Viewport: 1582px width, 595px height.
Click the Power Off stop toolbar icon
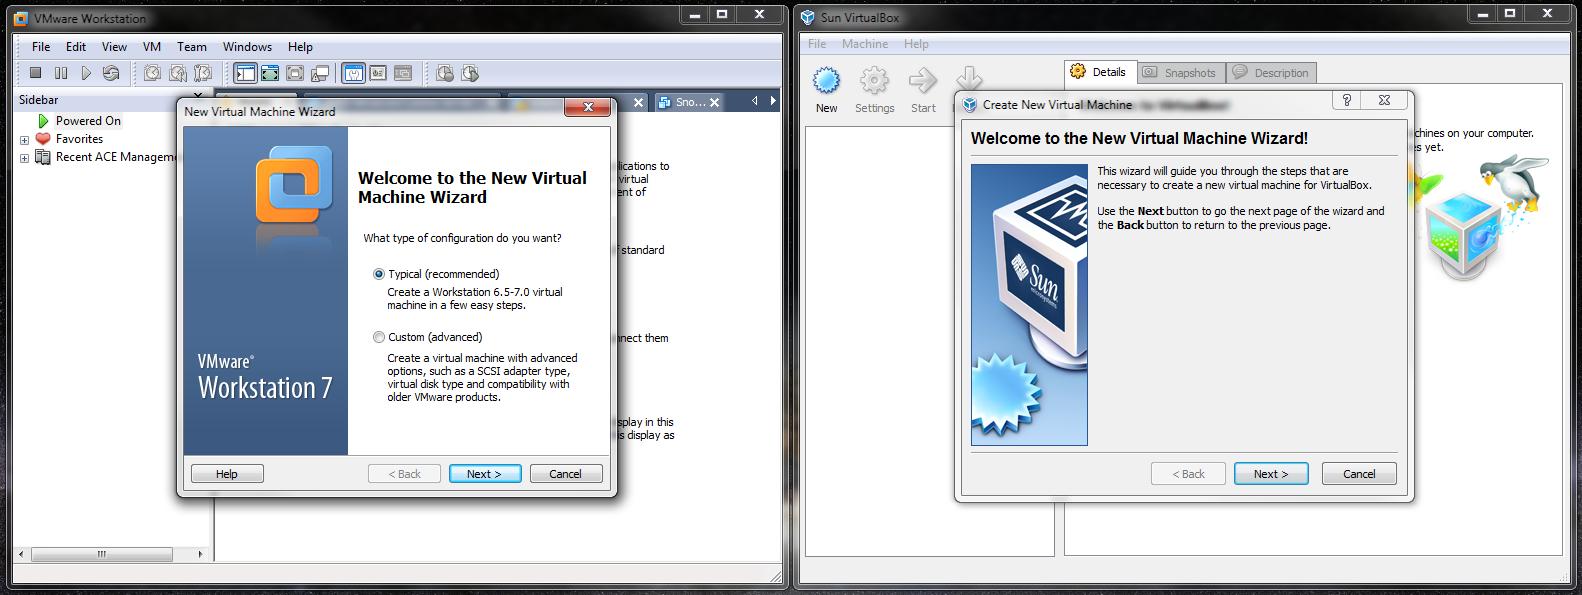(35, 73)
